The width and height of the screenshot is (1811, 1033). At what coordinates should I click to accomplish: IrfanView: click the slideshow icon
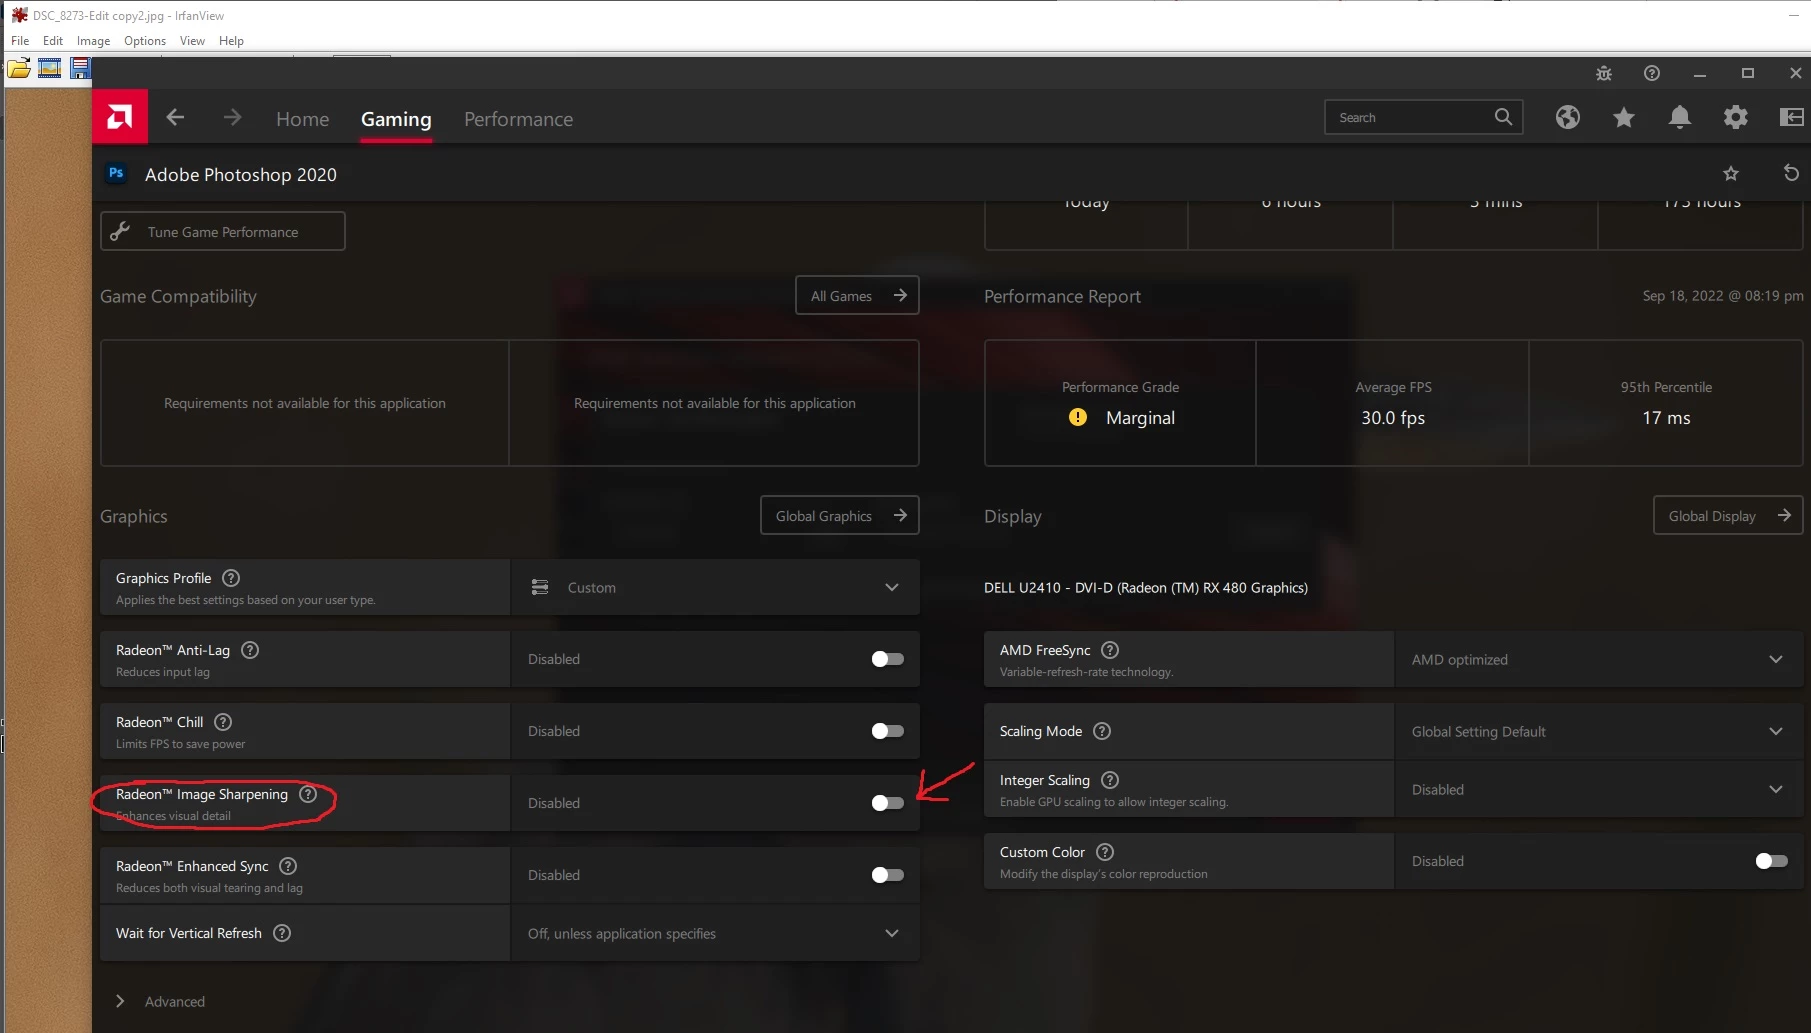pyautogui.click(x=49, y=69)
